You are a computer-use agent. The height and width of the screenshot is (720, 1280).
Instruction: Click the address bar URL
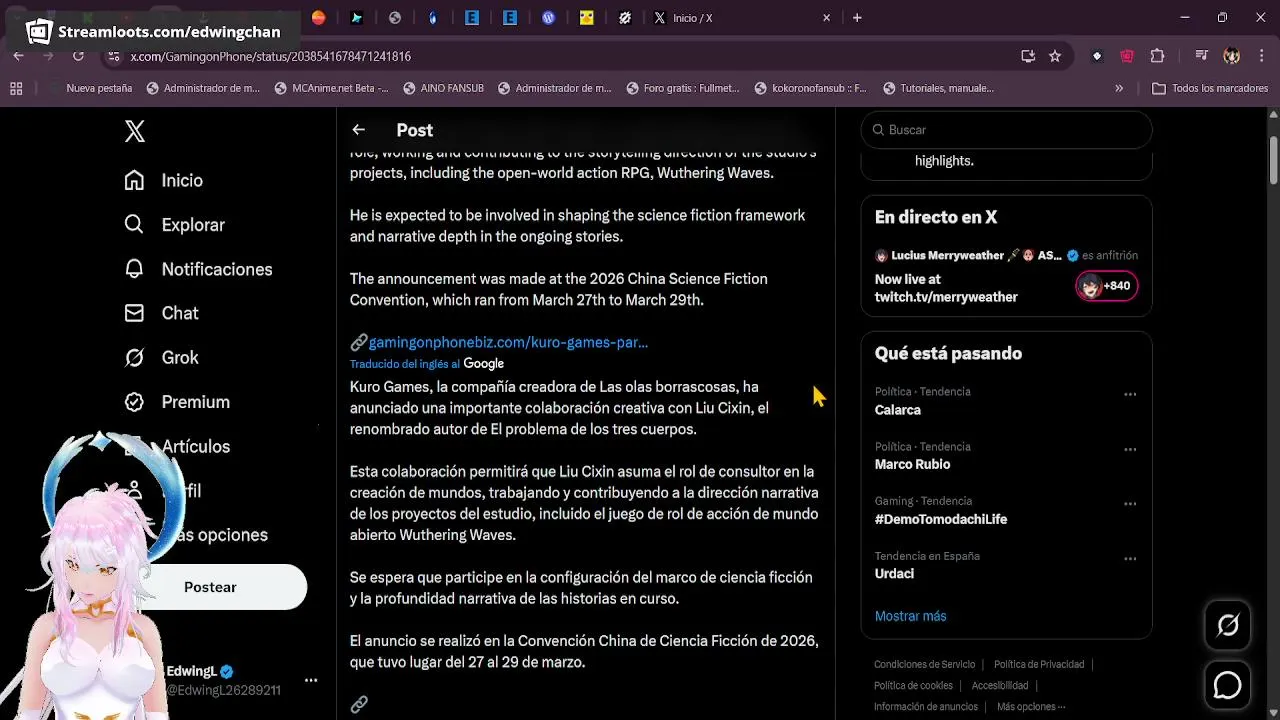click(x=271, y=57)
